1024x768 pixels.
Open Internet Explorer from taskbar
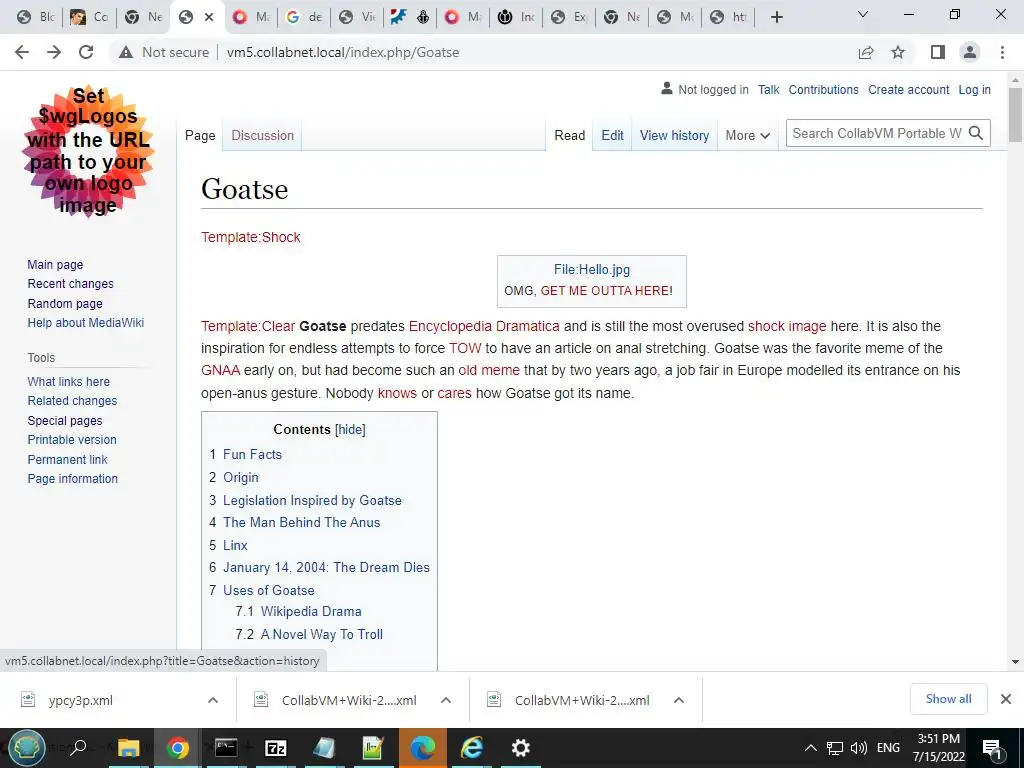(x=472, y=748)
